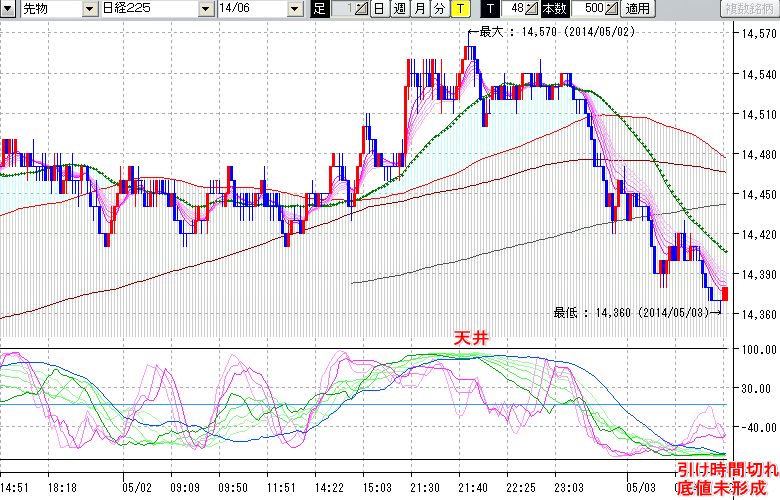780x500 pixels.
Task: Toggle the yellow T tick button
Action: coord(459,9)
